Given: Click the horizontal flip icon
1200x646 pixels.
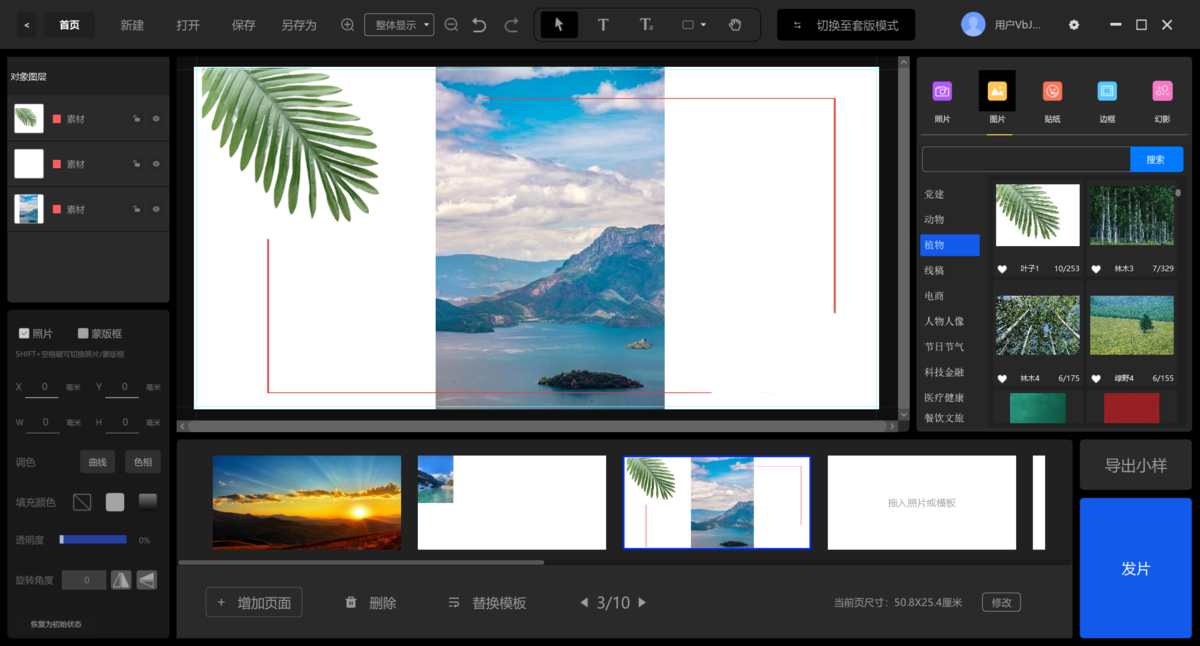Looking at the screenshot, I should pyautogui.click(x=121, y=580).
